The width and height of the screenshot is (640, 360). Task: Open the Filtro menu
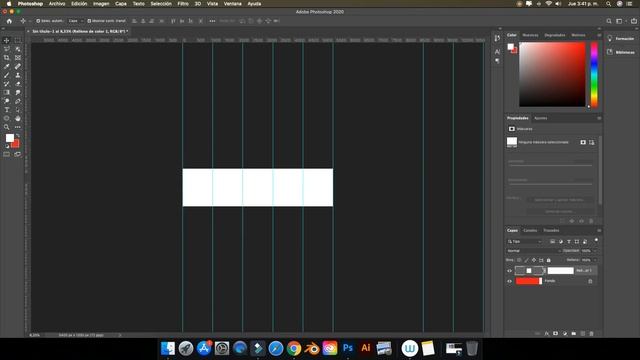(x=183, y=4)
